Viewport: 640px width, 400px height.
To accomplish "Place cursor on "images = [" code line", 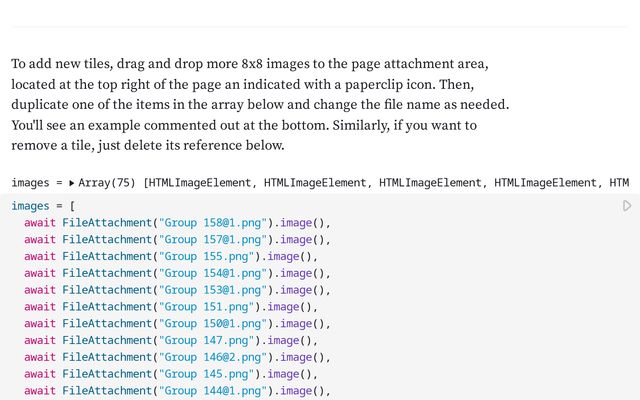I will click(43, 206).
